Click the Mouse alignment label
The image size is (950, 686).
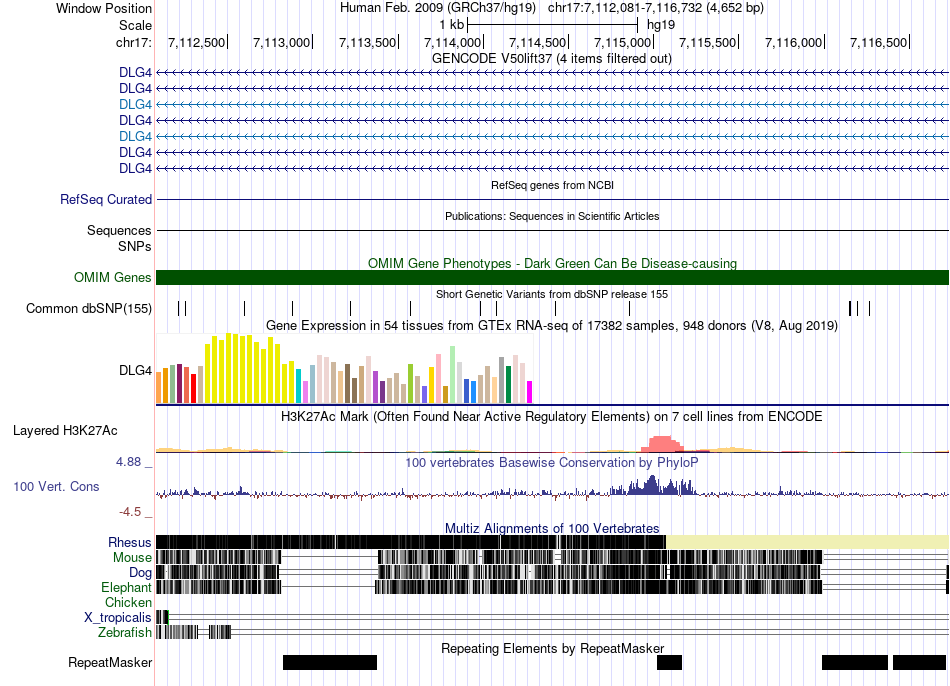132,558
